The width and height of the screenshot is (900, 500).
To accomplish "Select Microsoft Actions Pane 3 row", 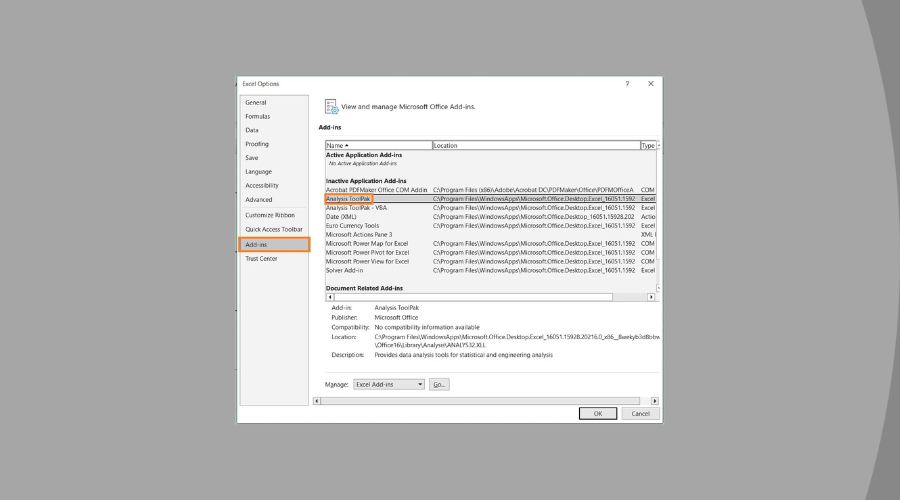I will (x=490, y=234).
